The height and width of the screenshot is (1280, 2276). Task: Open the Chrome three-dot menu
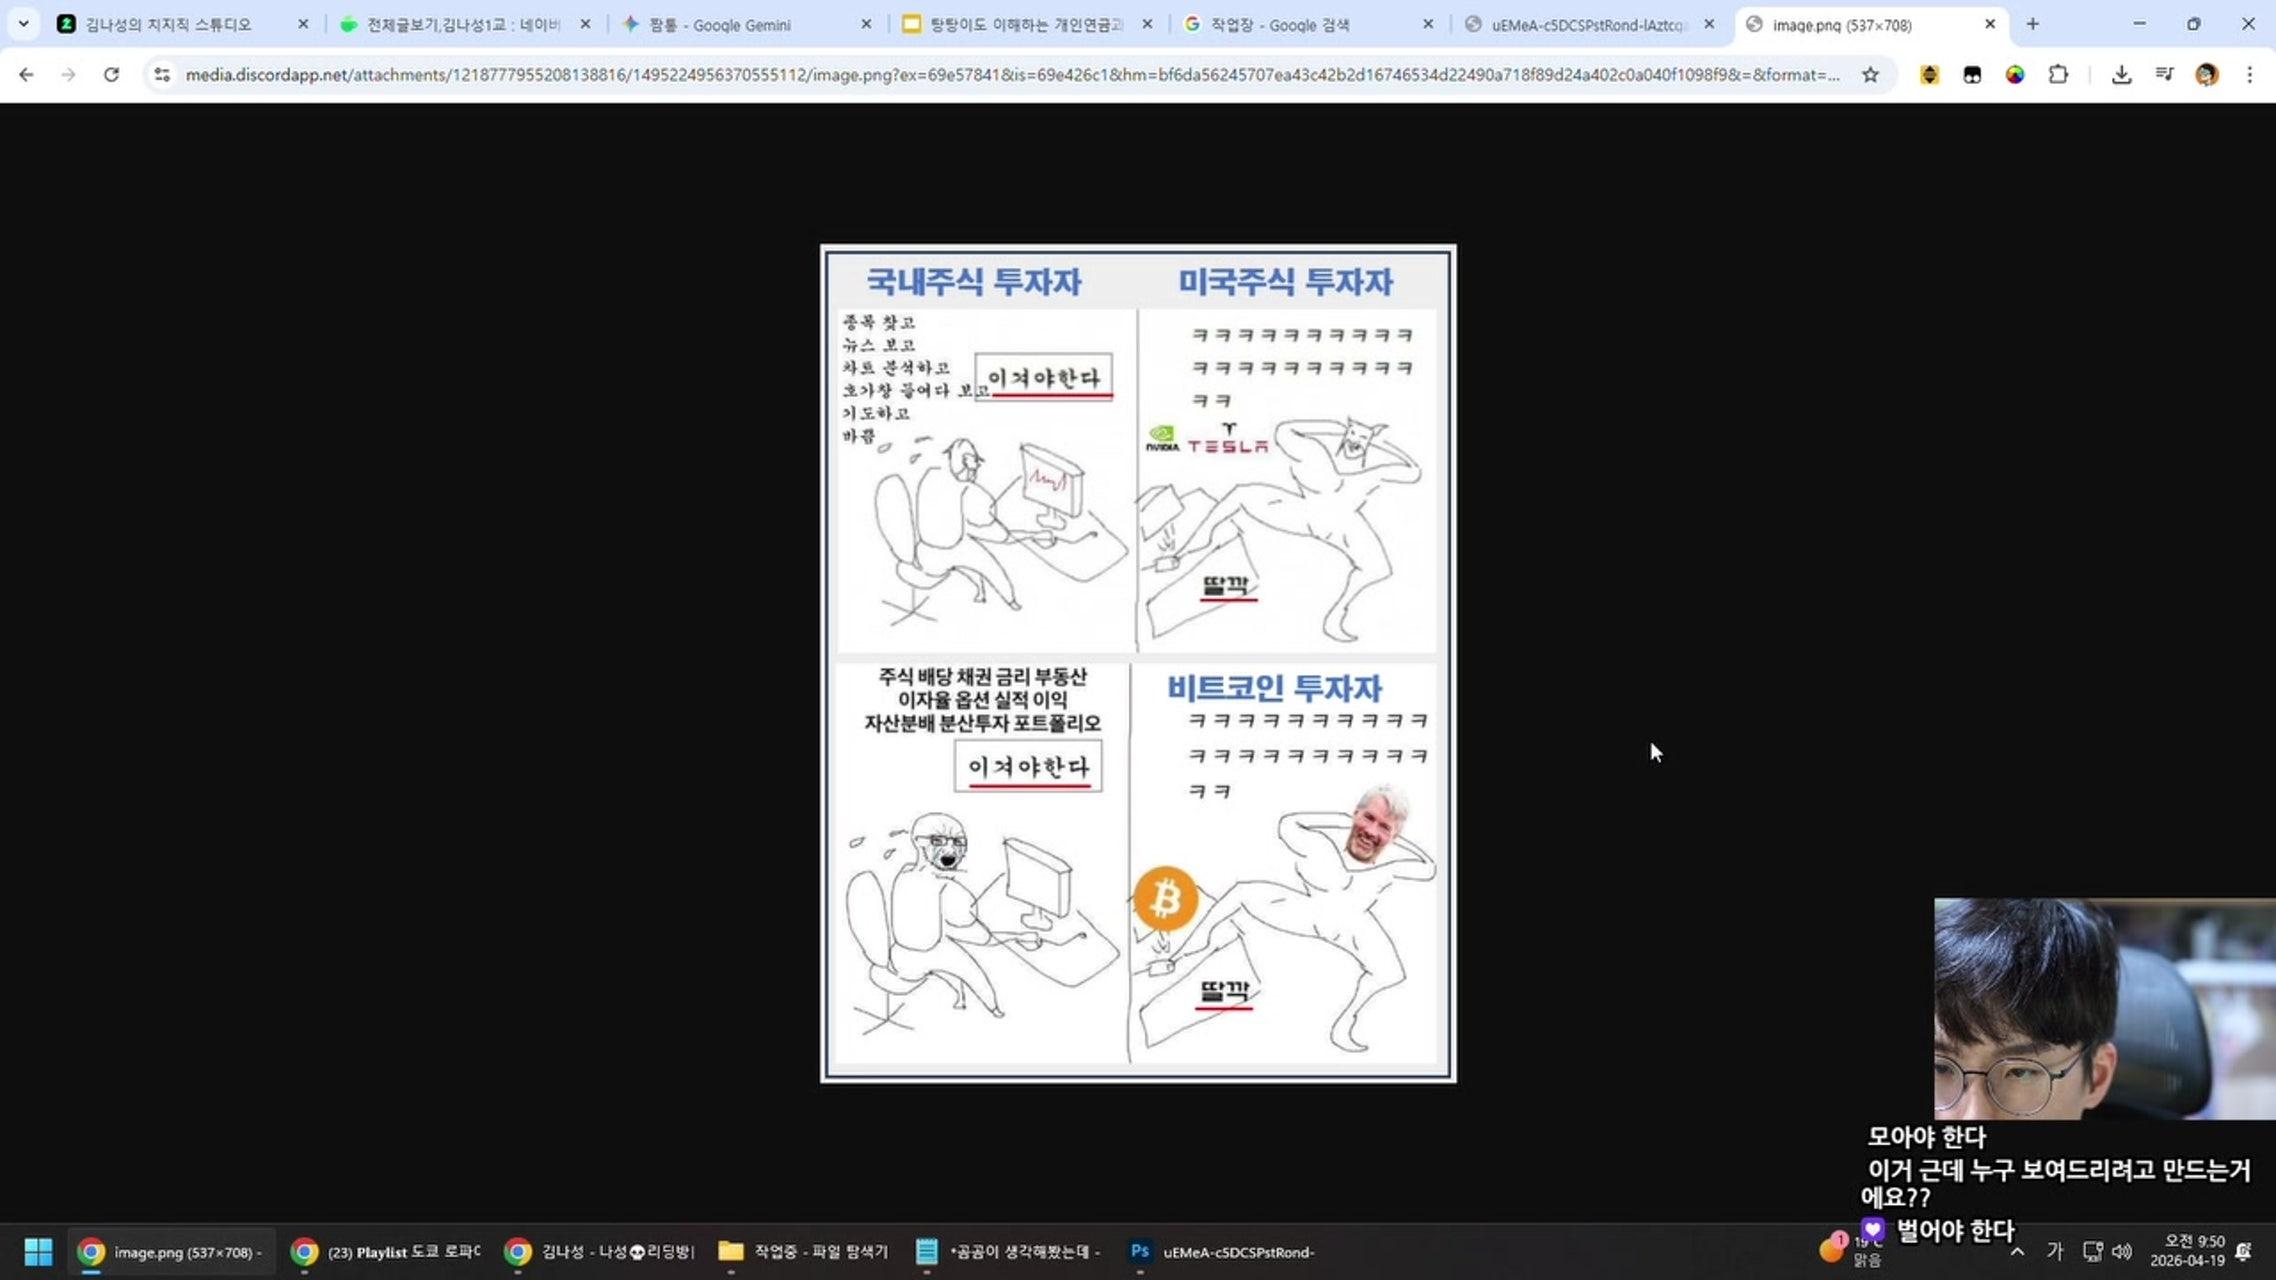tap(2250, 75)
